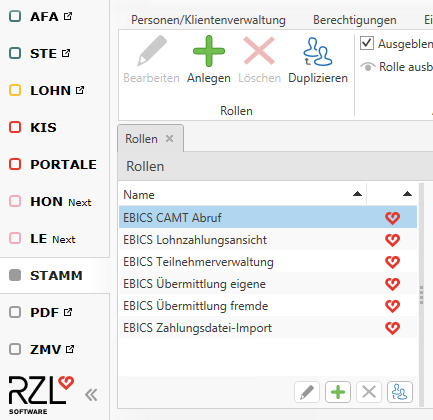The width and height of the screenshot is (433, 420).
Task: Open Personen/Klientenverwaltung ribbon tab
Action: click(208, 20)
